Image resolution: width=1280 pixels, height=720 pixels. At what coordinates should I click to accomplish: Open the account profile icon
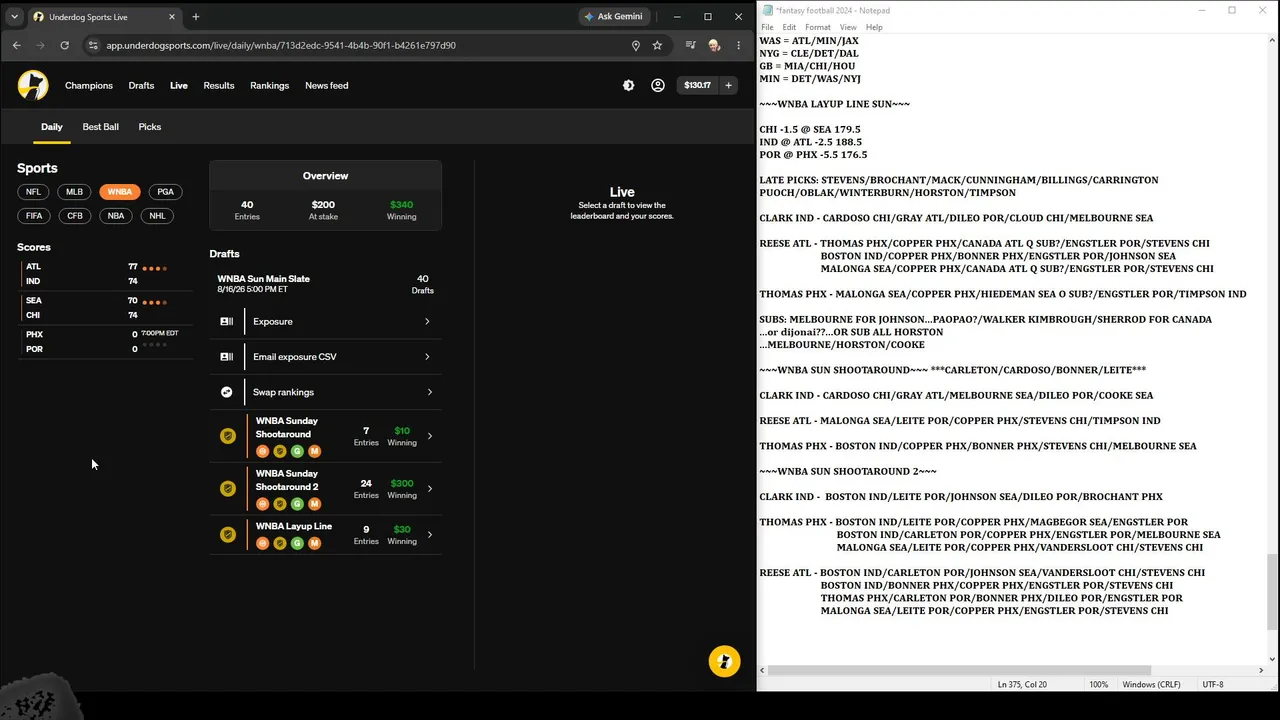pos(658,85)
